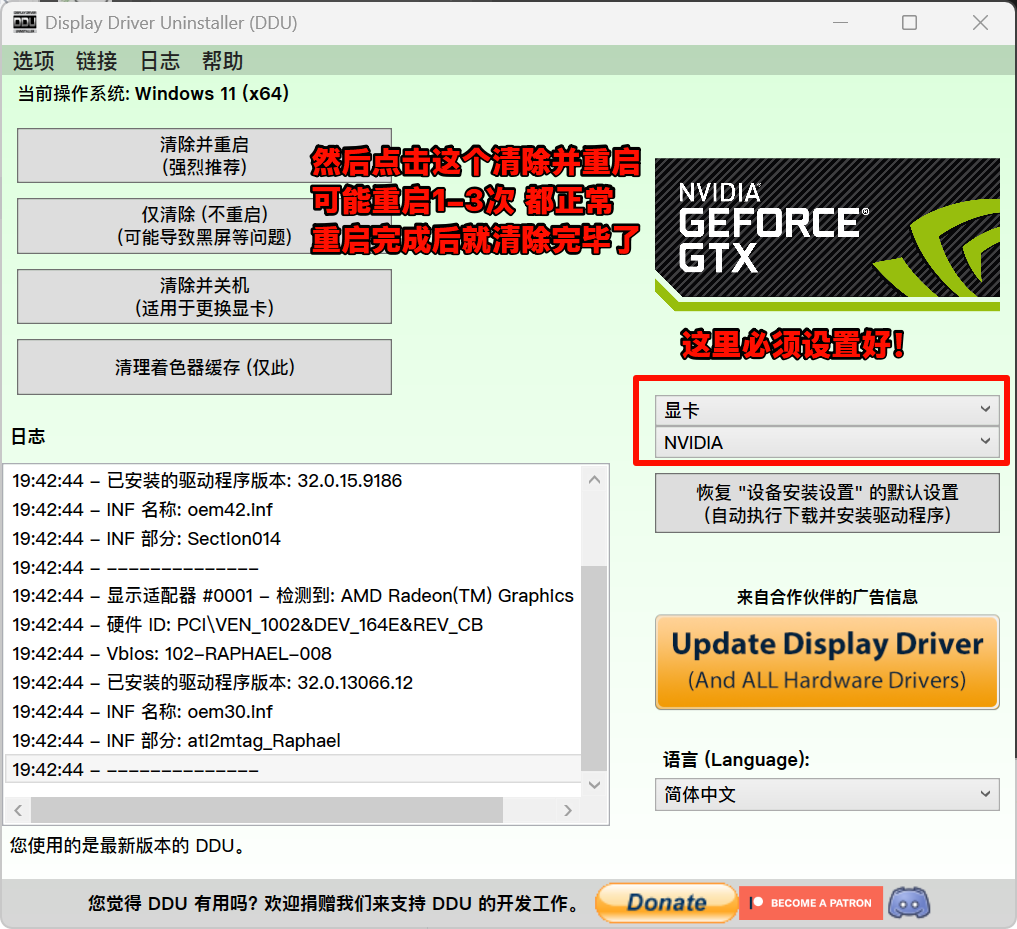Click the log scrollbar down arrow
The width and height of the screenshot is (1017, 929).
coord(595,786)
